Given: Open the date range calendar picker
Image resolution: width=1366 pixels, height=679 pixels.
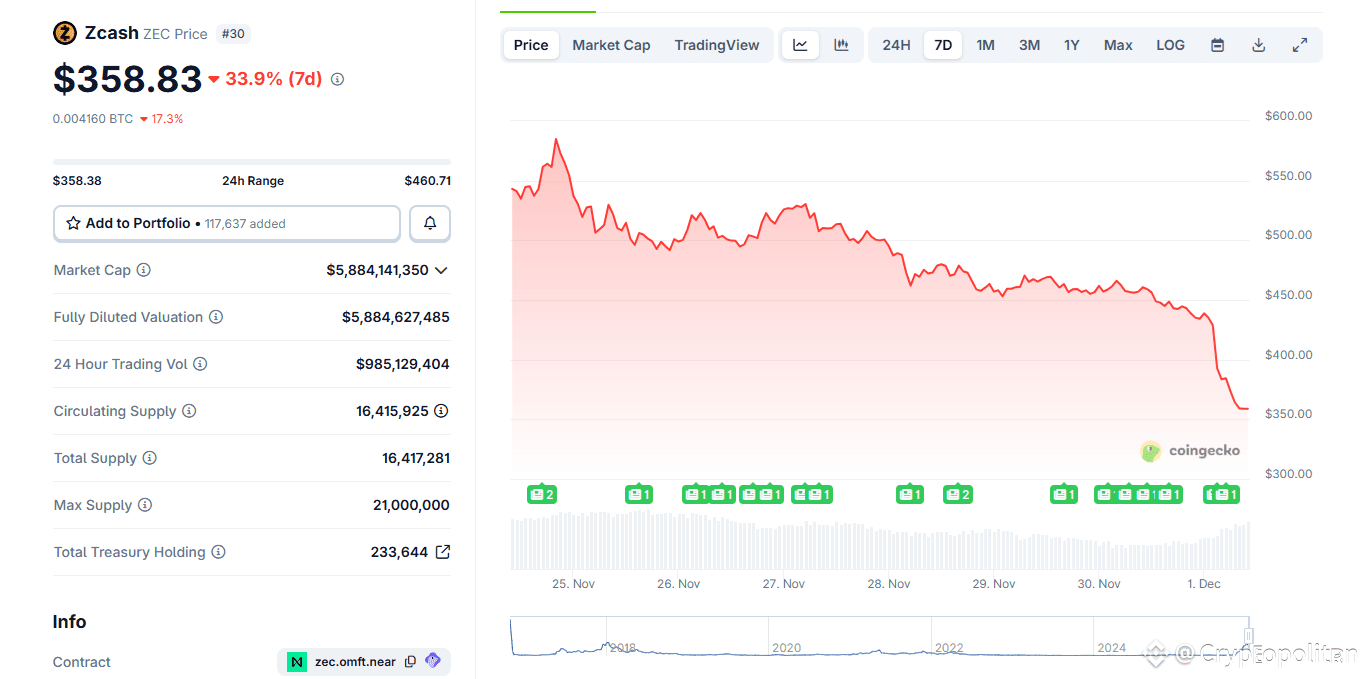Looking at the screenshot, I should (1217, 44).
